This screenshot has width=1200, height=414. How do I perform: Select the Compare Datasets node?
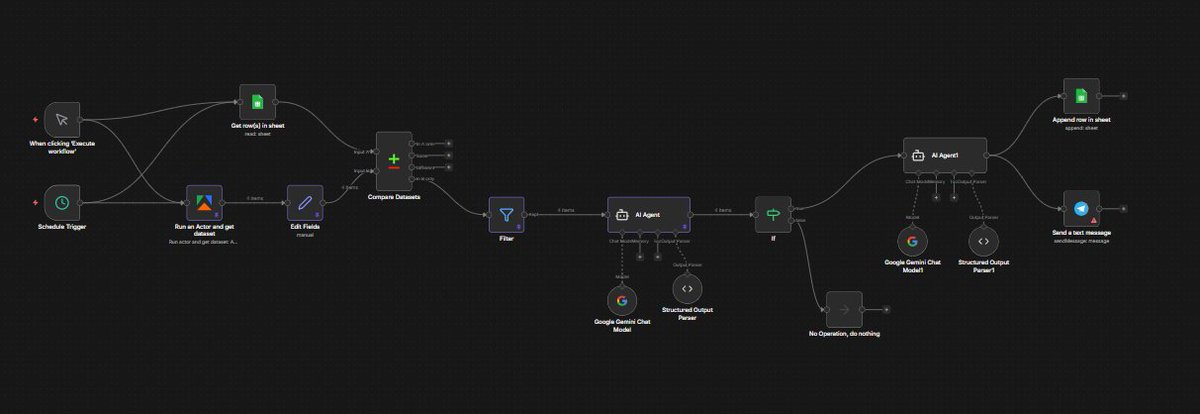(x=394, y=160)
